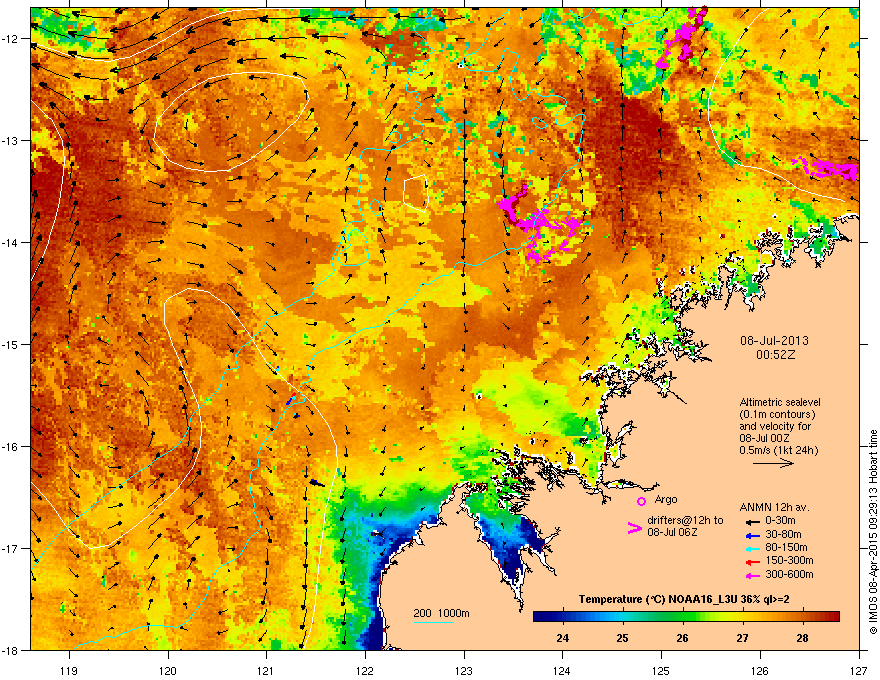Click the '150-300m' depth label
The width and height of the screenshot is (880, 680).
789,560
